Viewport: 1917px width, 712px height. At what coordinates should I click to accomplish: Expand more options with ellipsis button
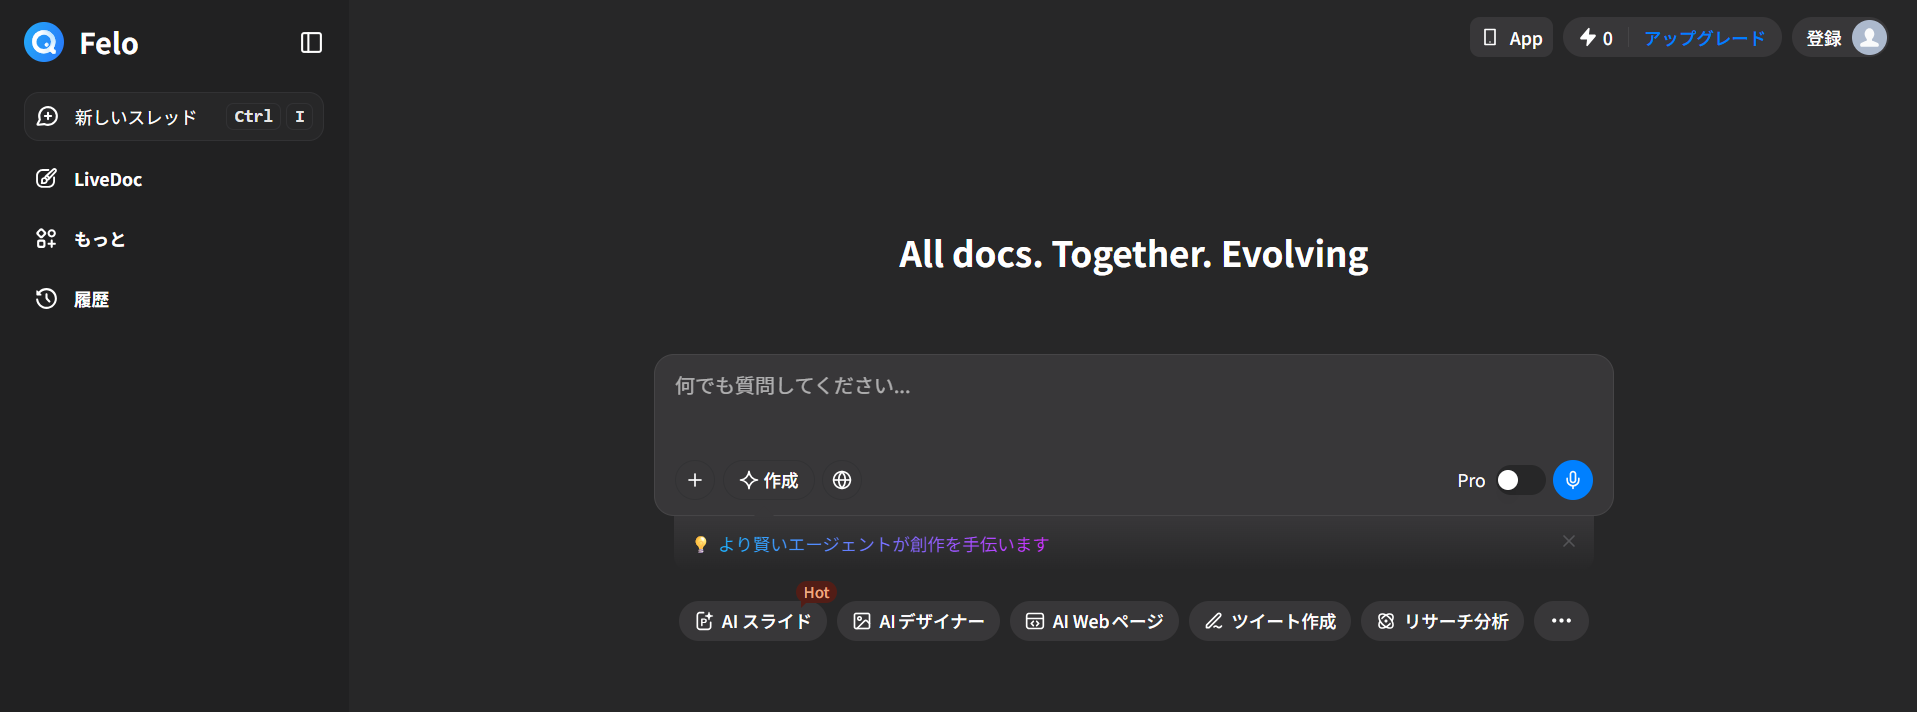click(1561, 621)
